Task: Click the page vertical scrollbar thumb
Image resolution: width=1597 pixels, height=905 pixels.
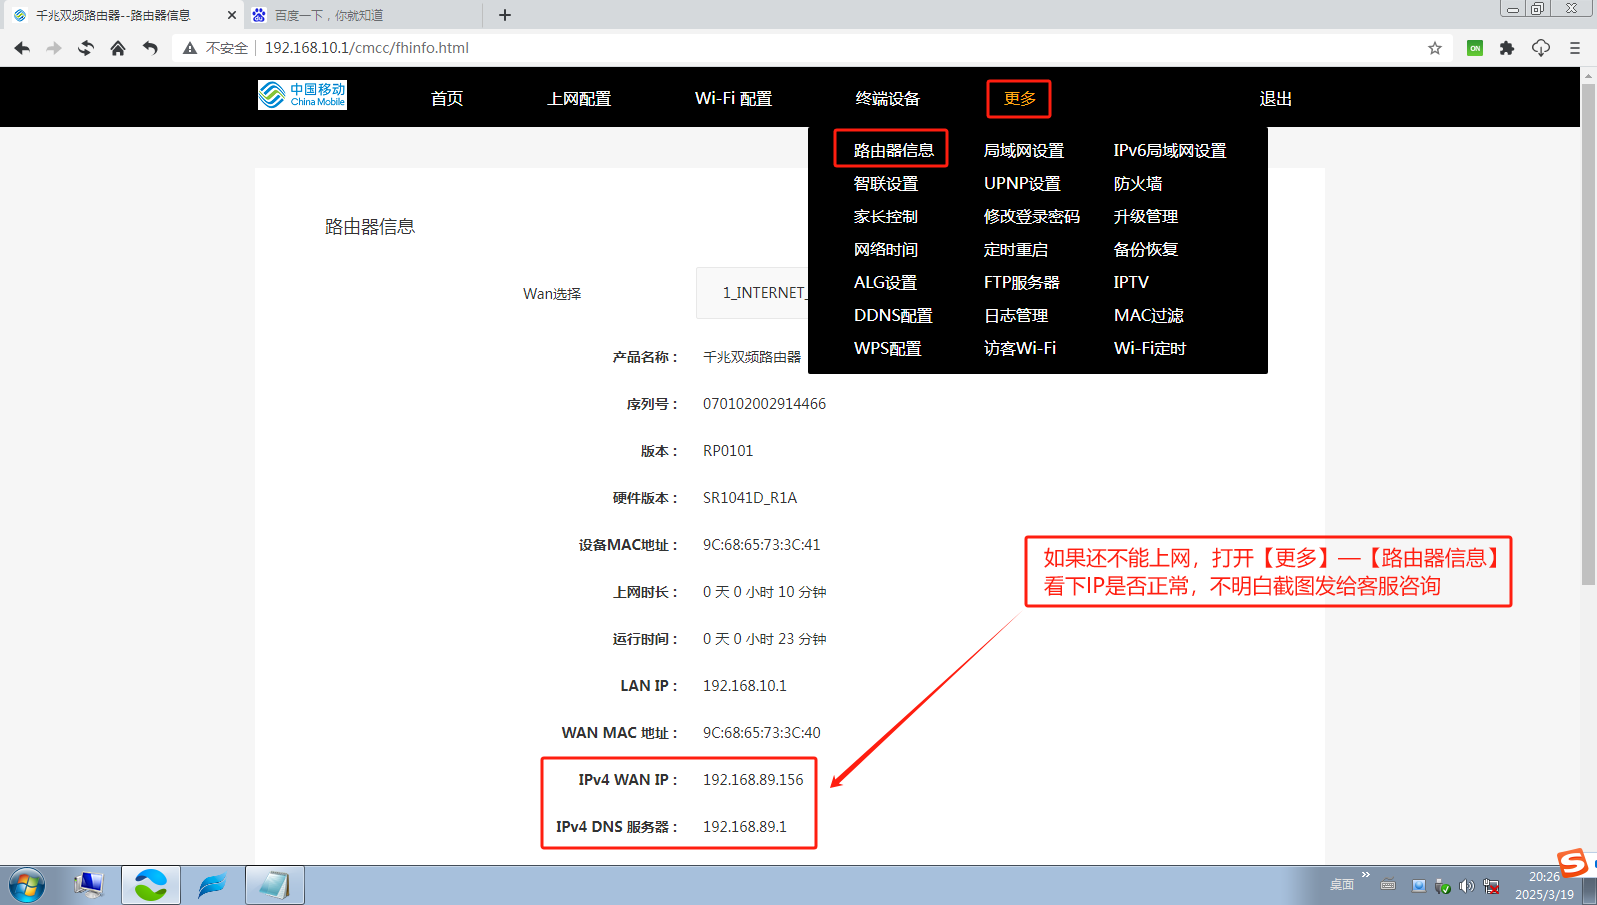Action: pyautogui.click(x=1588, y=335)
